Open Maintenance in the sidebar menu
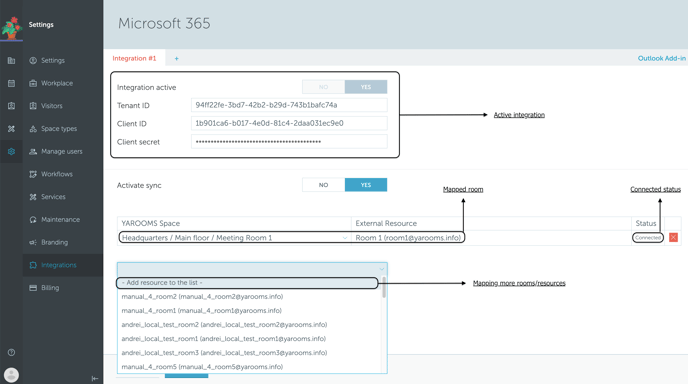The image size is (688, 384). [61, 219]
